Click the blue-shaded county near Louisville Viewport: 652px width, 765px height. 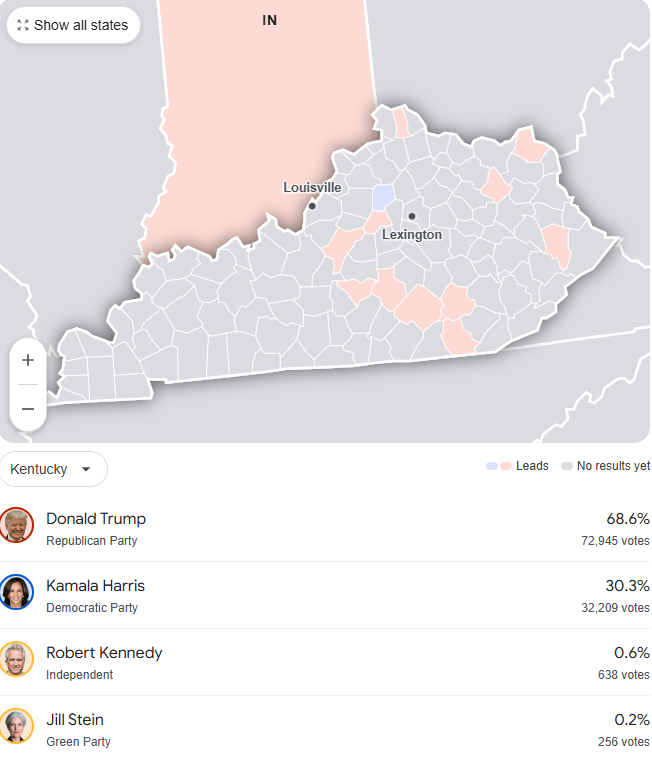384,197
